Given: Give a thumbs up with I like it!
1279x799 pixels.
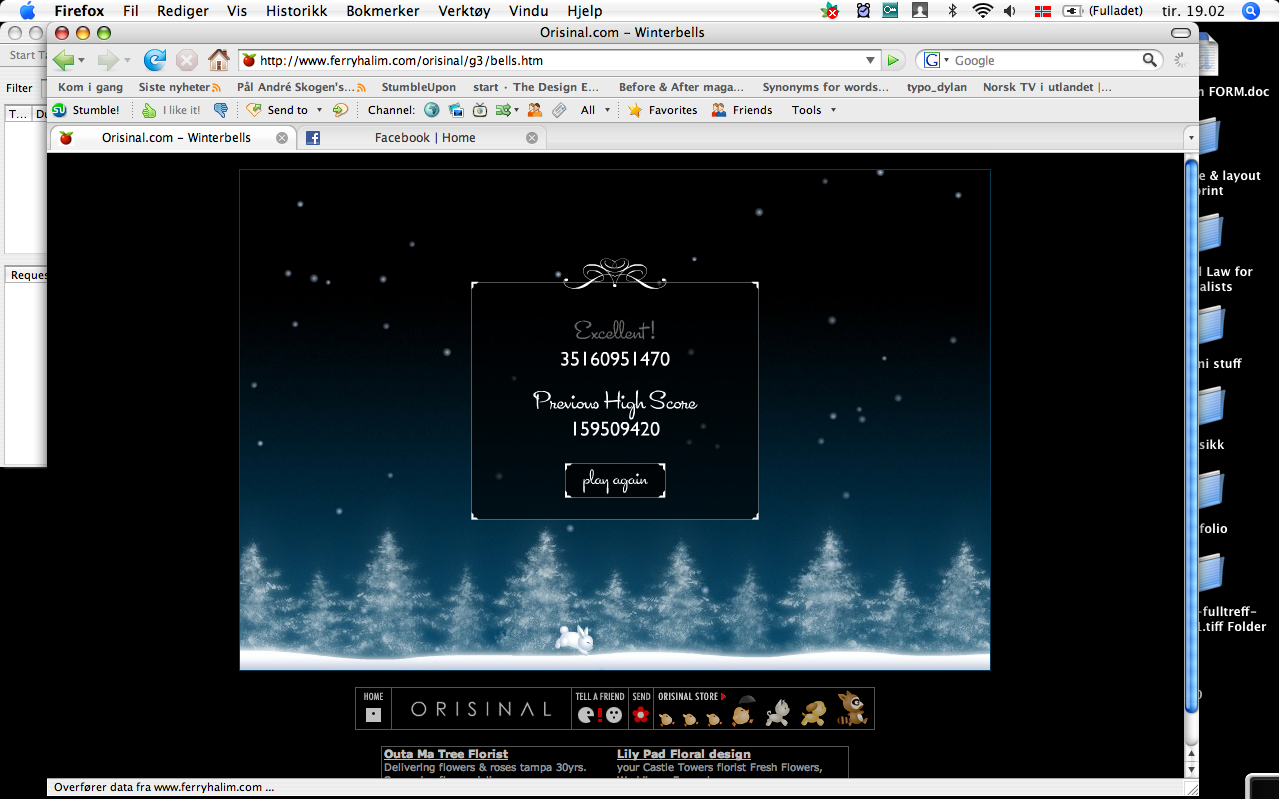Looking at the screenshot, I should click(x=171, y=110).
